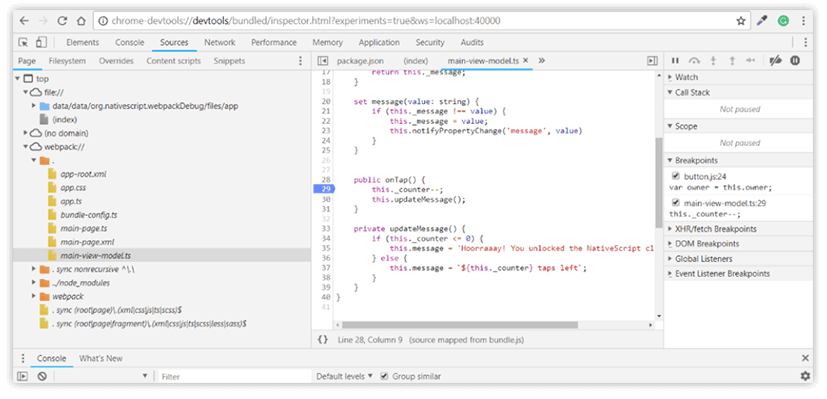Open the What's New drawer tab
Image resolution: width=827 pixels, height=399 pixels.
click(x=101, y=358)
